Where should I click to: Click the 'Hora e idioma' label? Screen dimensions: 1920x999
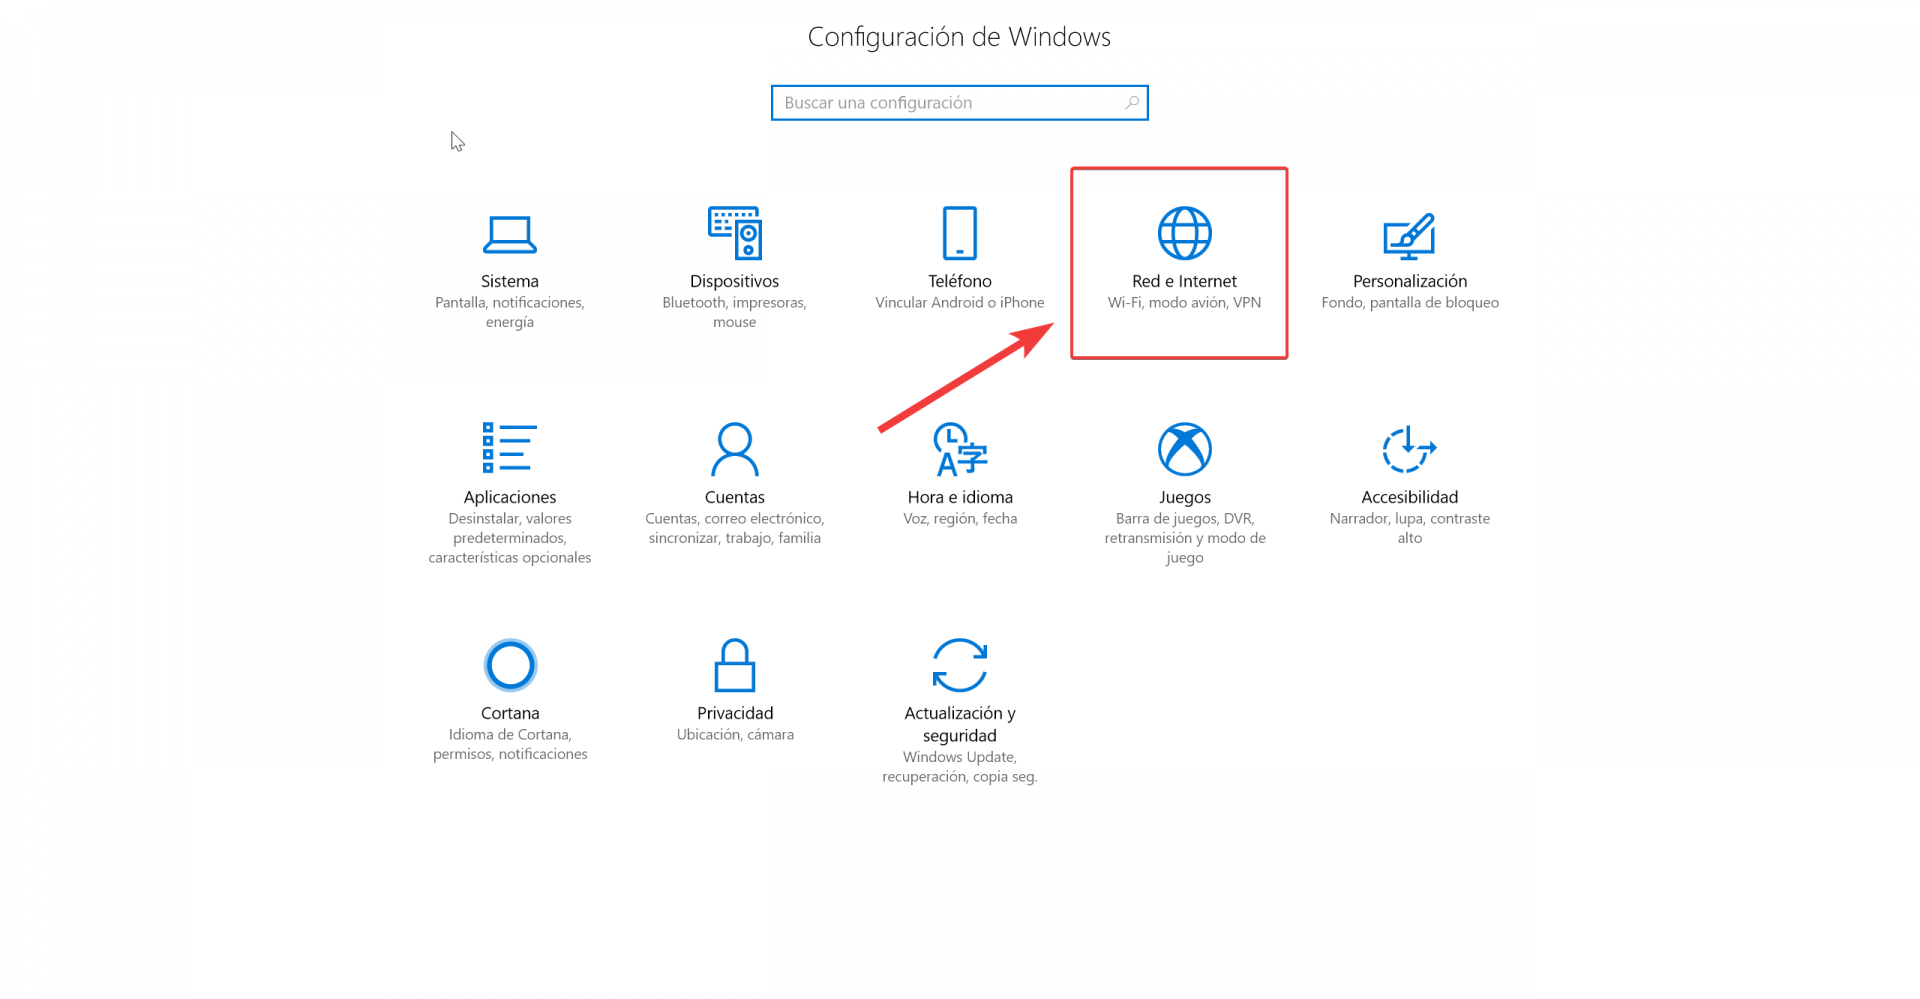tap(960, 497)
